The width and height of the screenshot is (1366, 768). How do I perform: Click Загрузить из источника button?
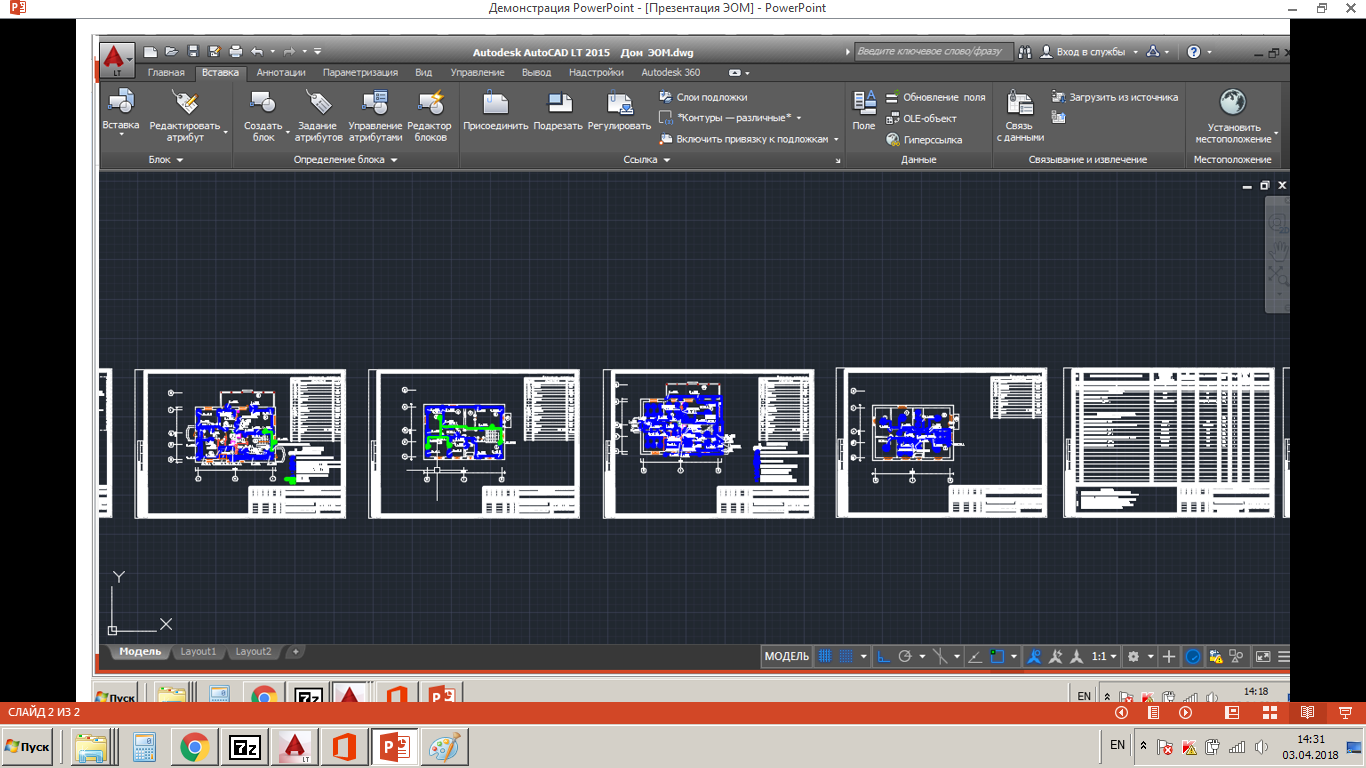coord(1115,97)
